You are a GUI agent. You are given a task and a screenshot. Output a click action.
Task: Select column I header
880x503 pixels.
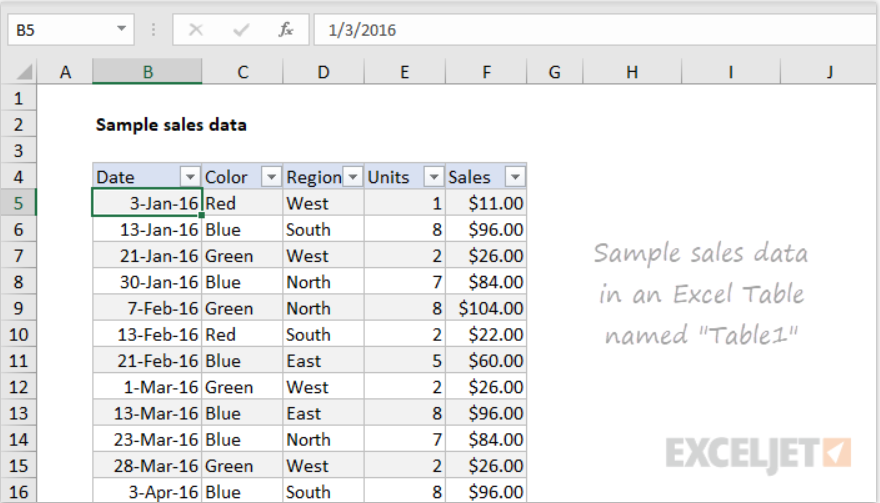coord(731,72)
